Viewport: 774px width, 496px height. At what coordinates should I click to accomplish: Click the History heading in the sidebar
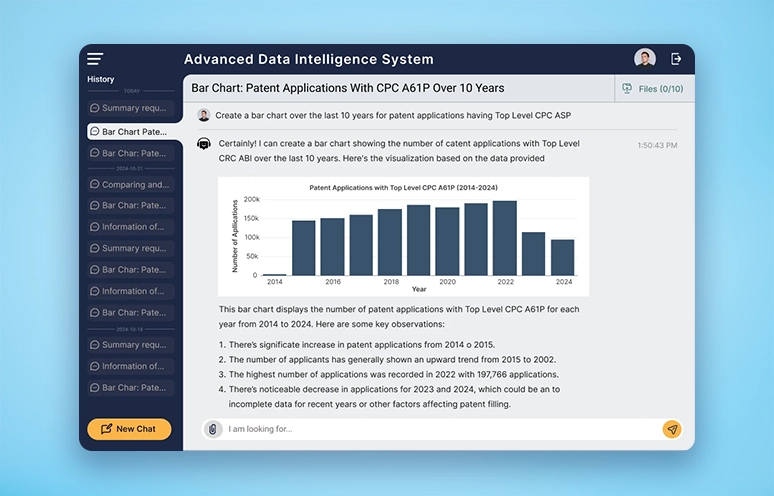[x=101, y=79]
